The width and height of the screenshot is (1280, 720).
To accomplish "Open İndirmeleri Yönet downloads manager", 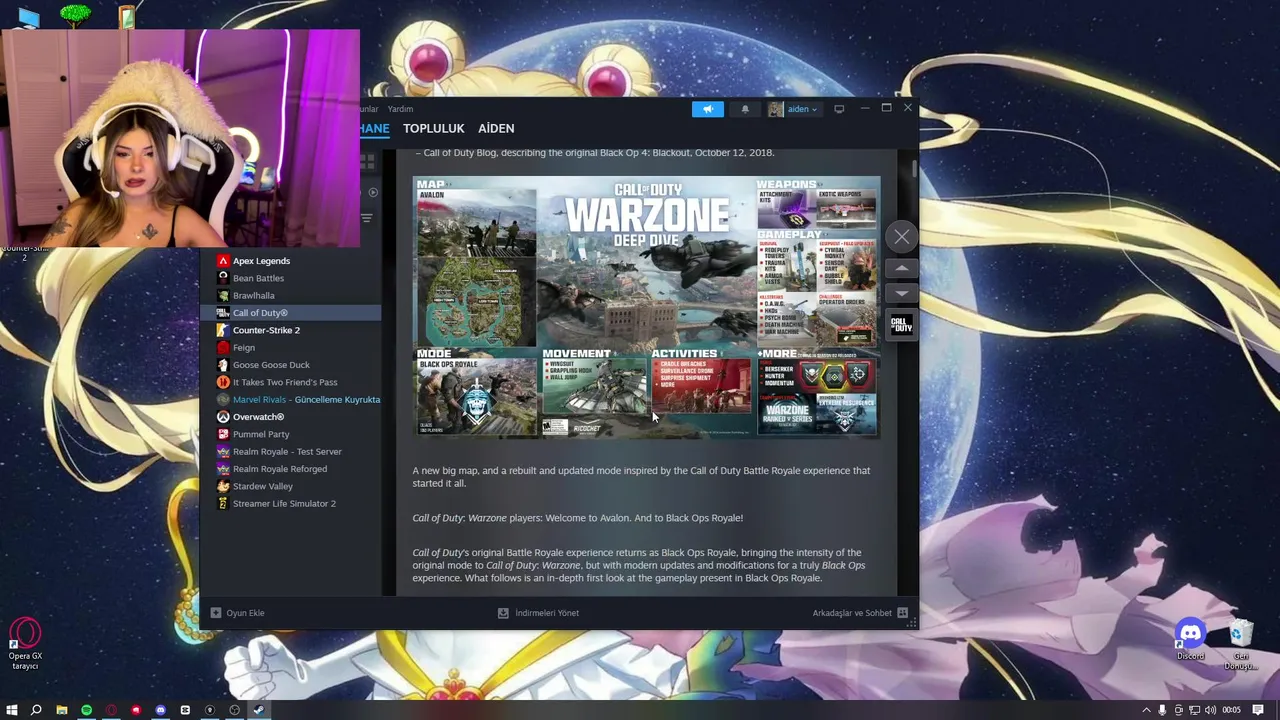I will 538,613.
